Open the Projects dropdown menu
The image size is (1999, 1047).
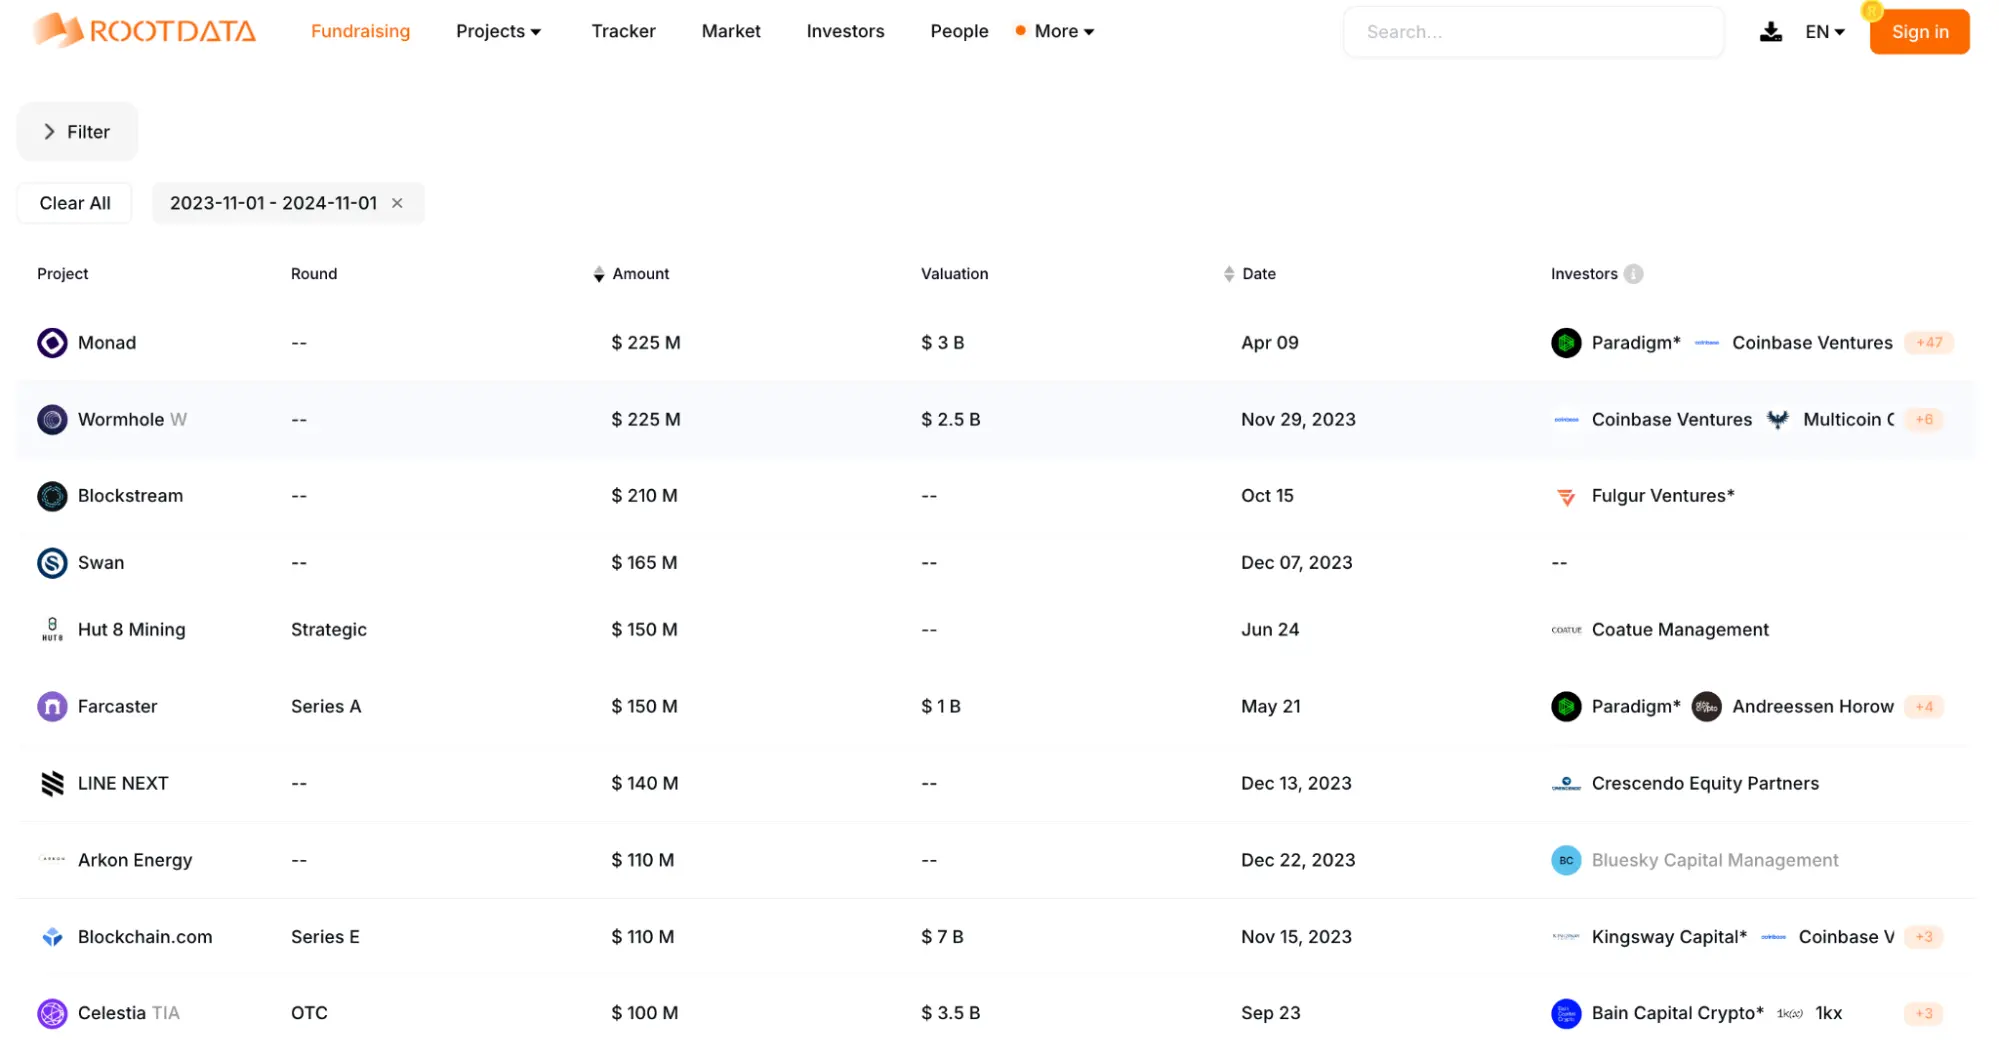tap(498, 32)
